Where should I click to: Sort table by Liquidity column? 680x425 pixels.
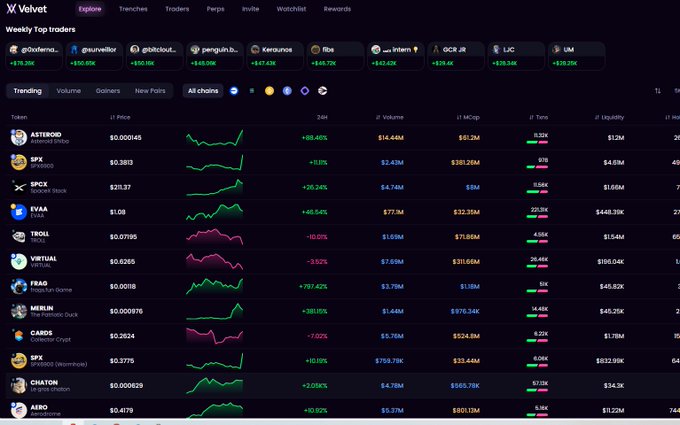tap(609, 117)
